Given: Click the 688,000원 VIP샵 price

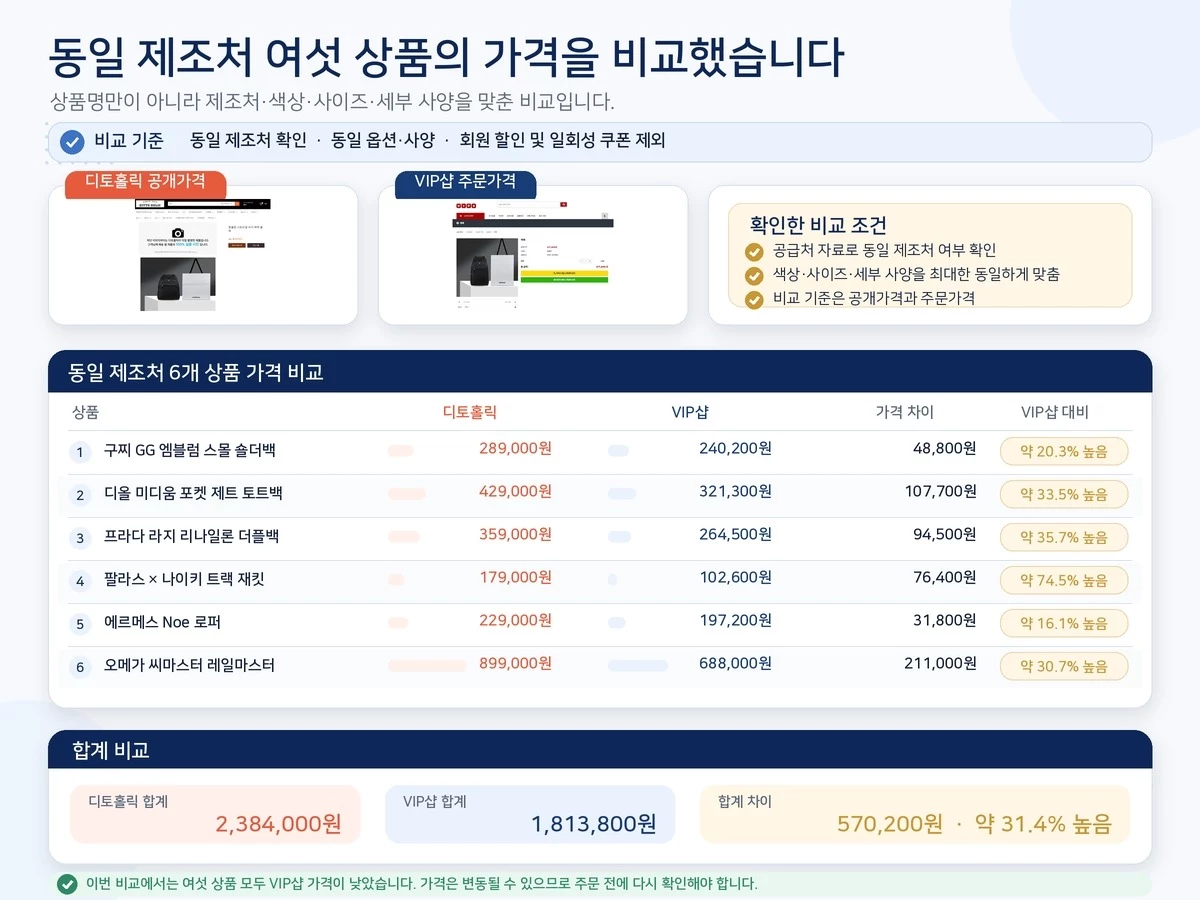Looking at the screenshot, I should (x=735, y=664).
